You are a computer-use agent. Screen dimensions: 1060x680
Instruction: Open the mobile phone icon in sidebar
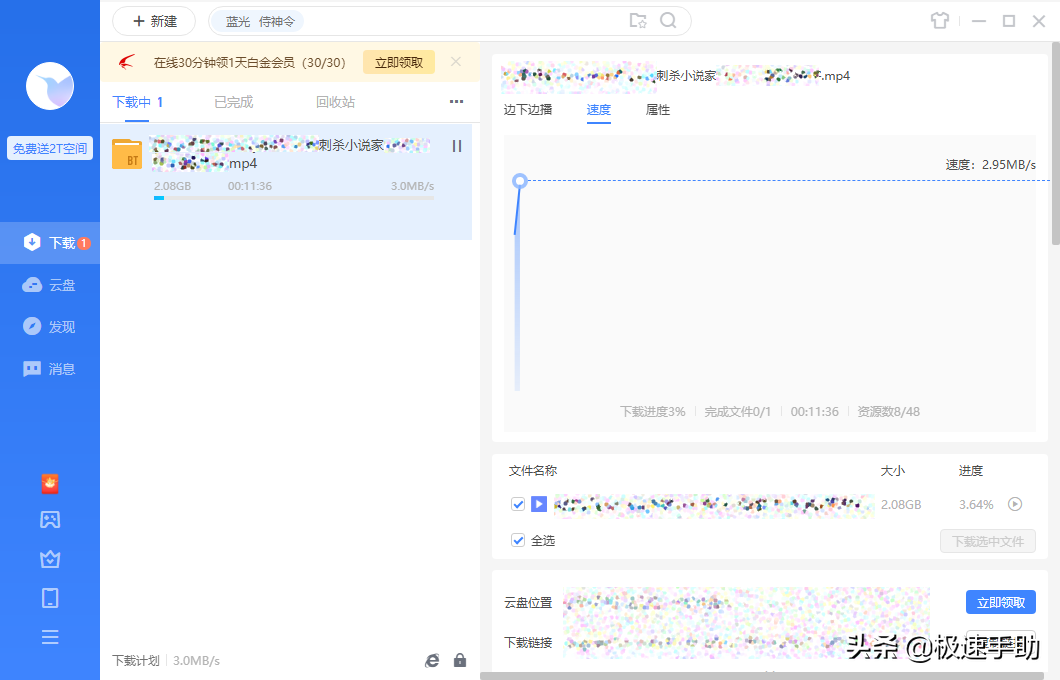[x=50, y=597]
